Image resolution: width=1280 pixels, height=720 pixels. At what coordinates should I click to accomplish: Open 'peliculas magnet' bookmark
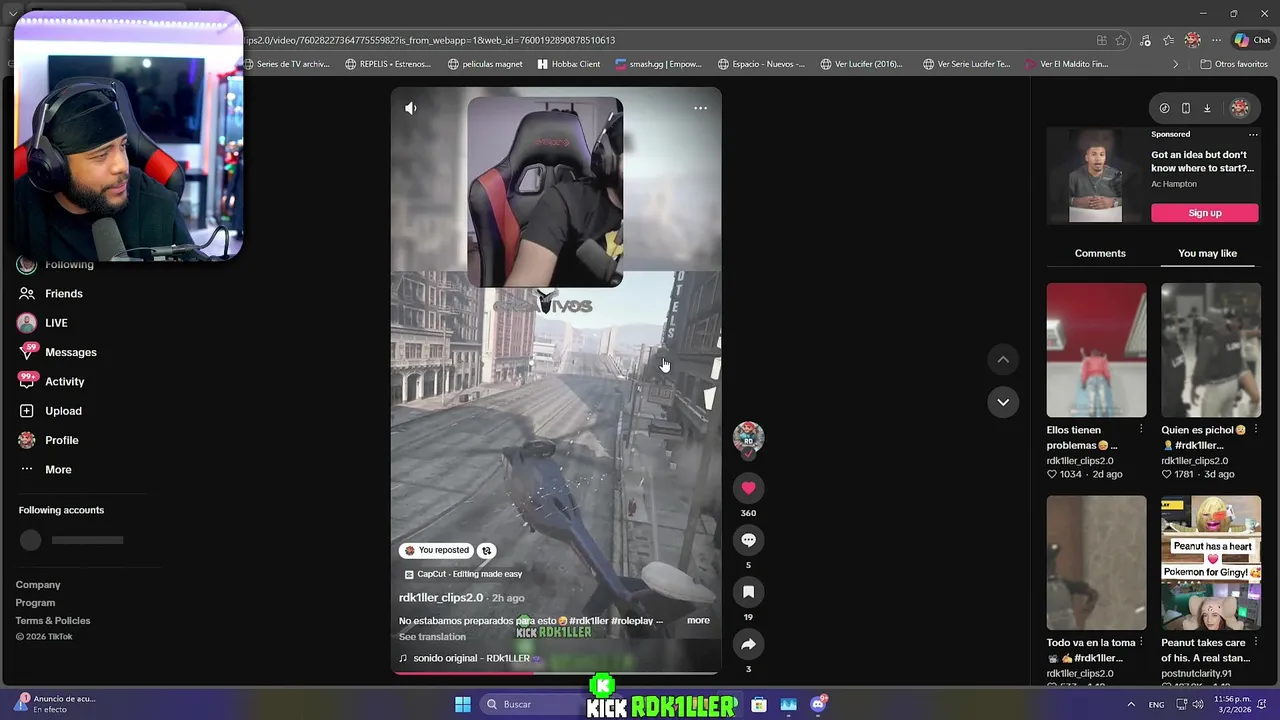pyautogui.click(x=485, y=64)
